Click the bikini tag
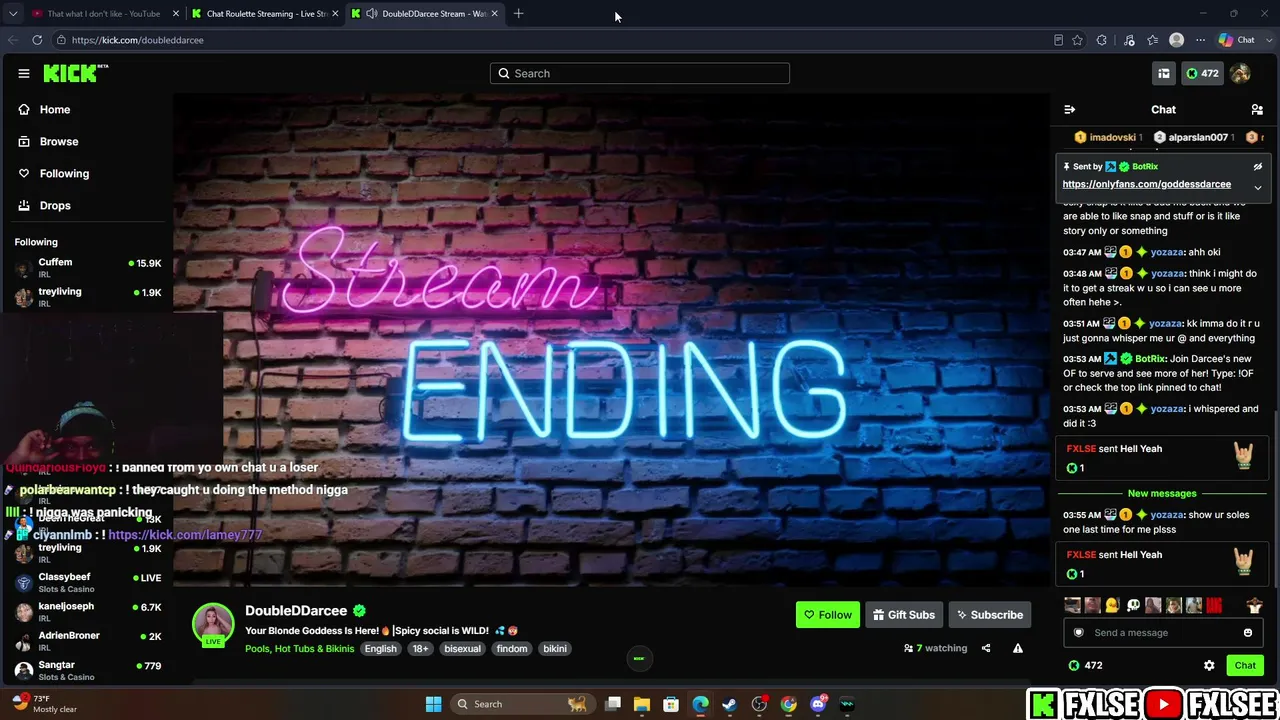The image size is (1280, 720). [x=555, y=649]
